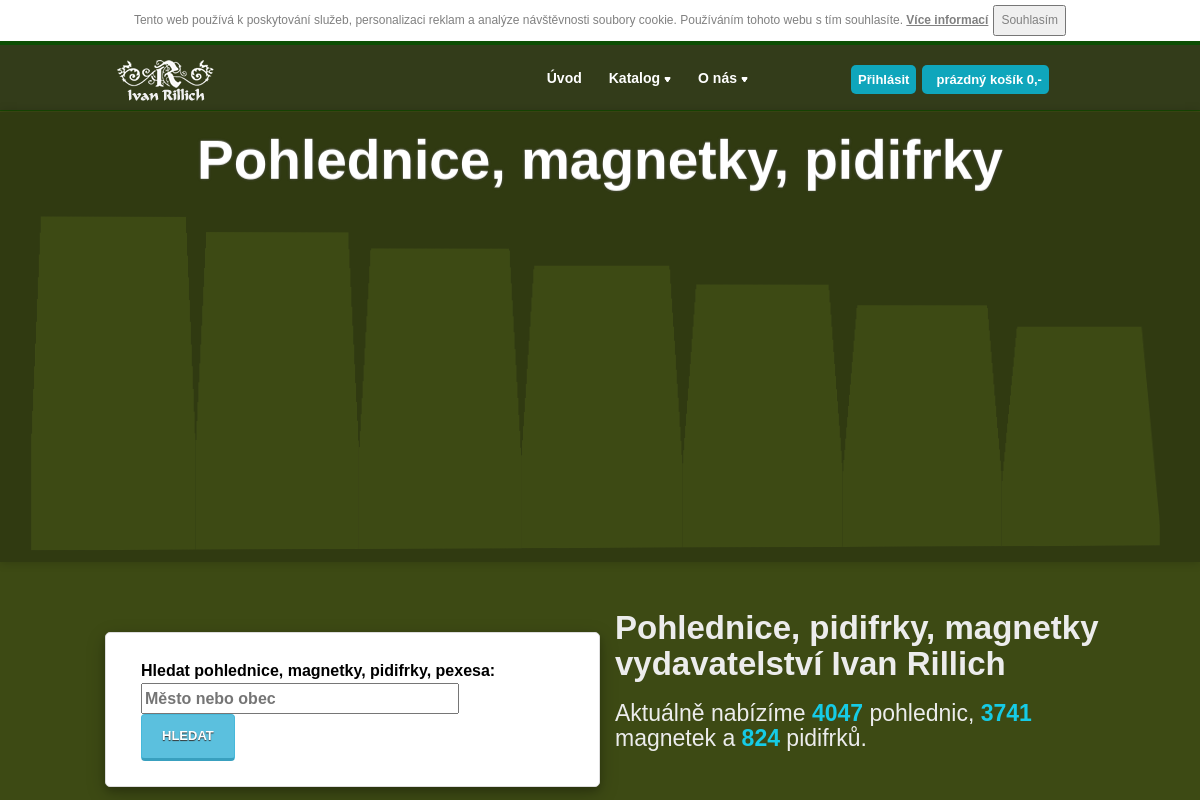Focus the Město nebo obec search field
The height and width of the screenshot is (800, 1200).
click(x=300, y=698)
